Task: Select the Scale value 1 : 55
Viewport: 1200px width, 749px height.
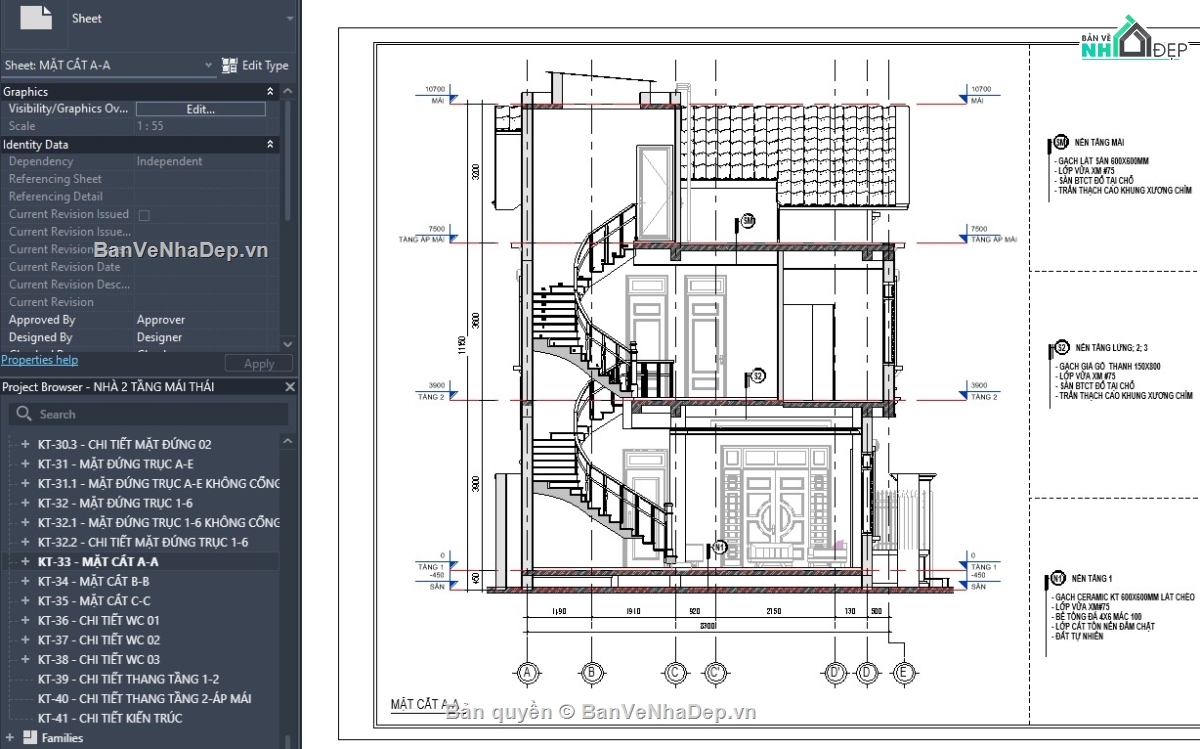Action: (150, 126)
